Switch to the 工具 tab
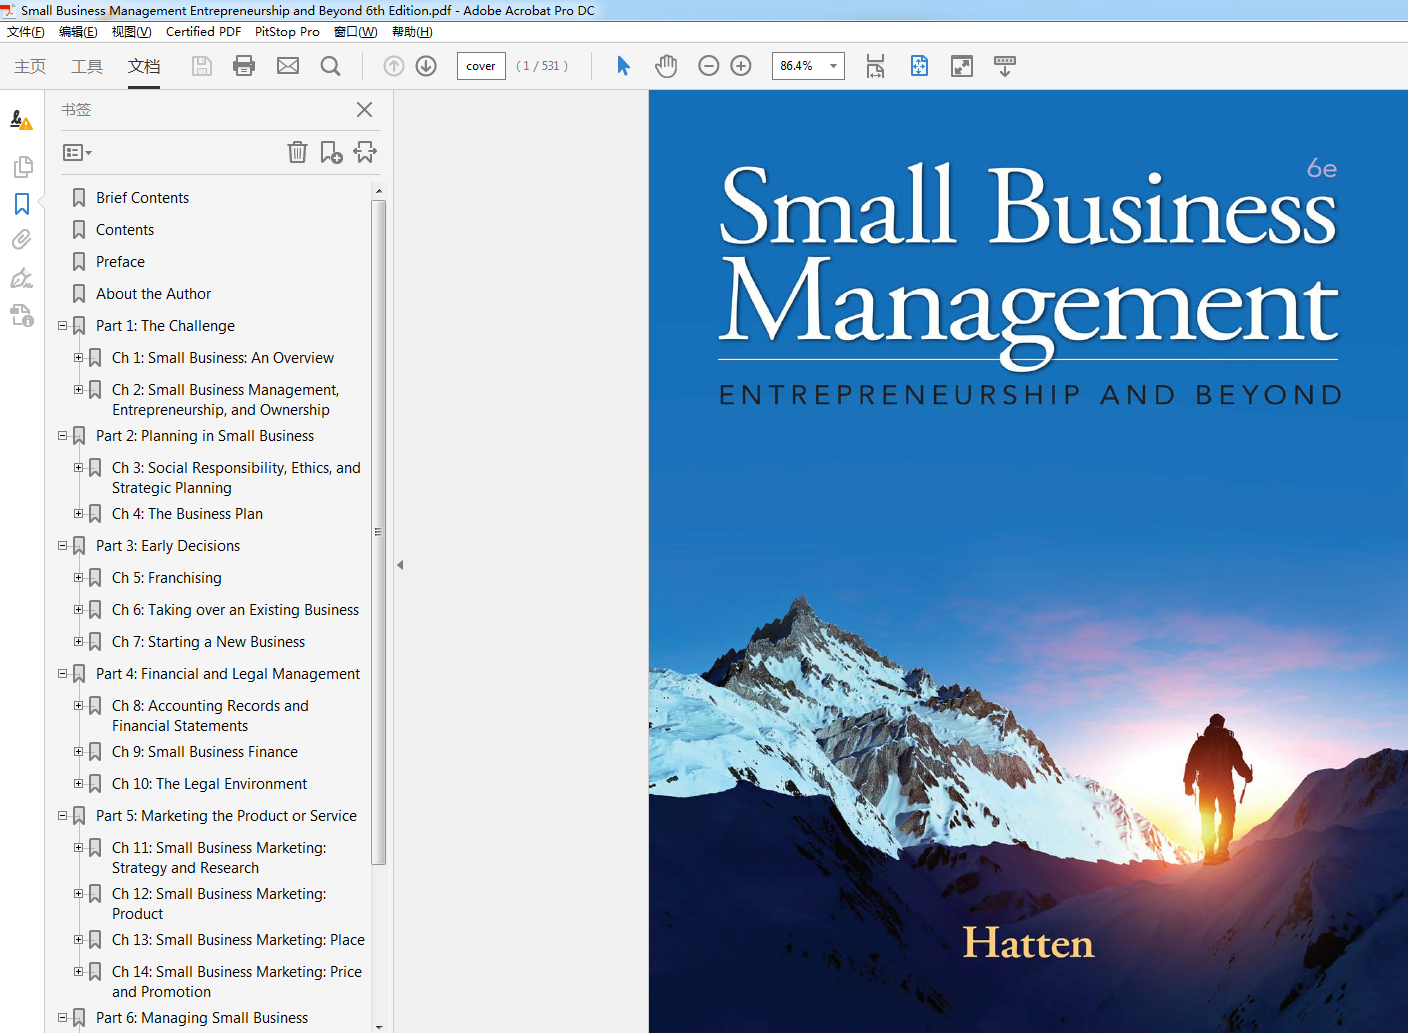The image size is (1408, 1033). click(87, 66)
